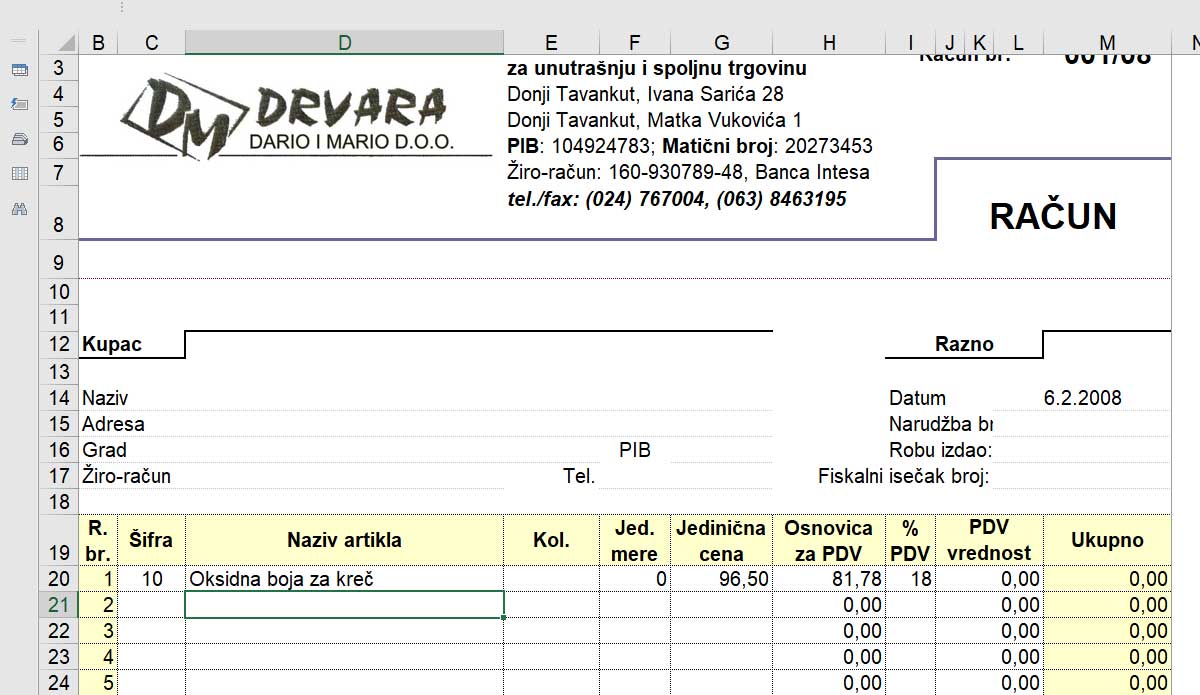
Task: Select column D header
Action: pyautogui.click(x=344, y=42)
